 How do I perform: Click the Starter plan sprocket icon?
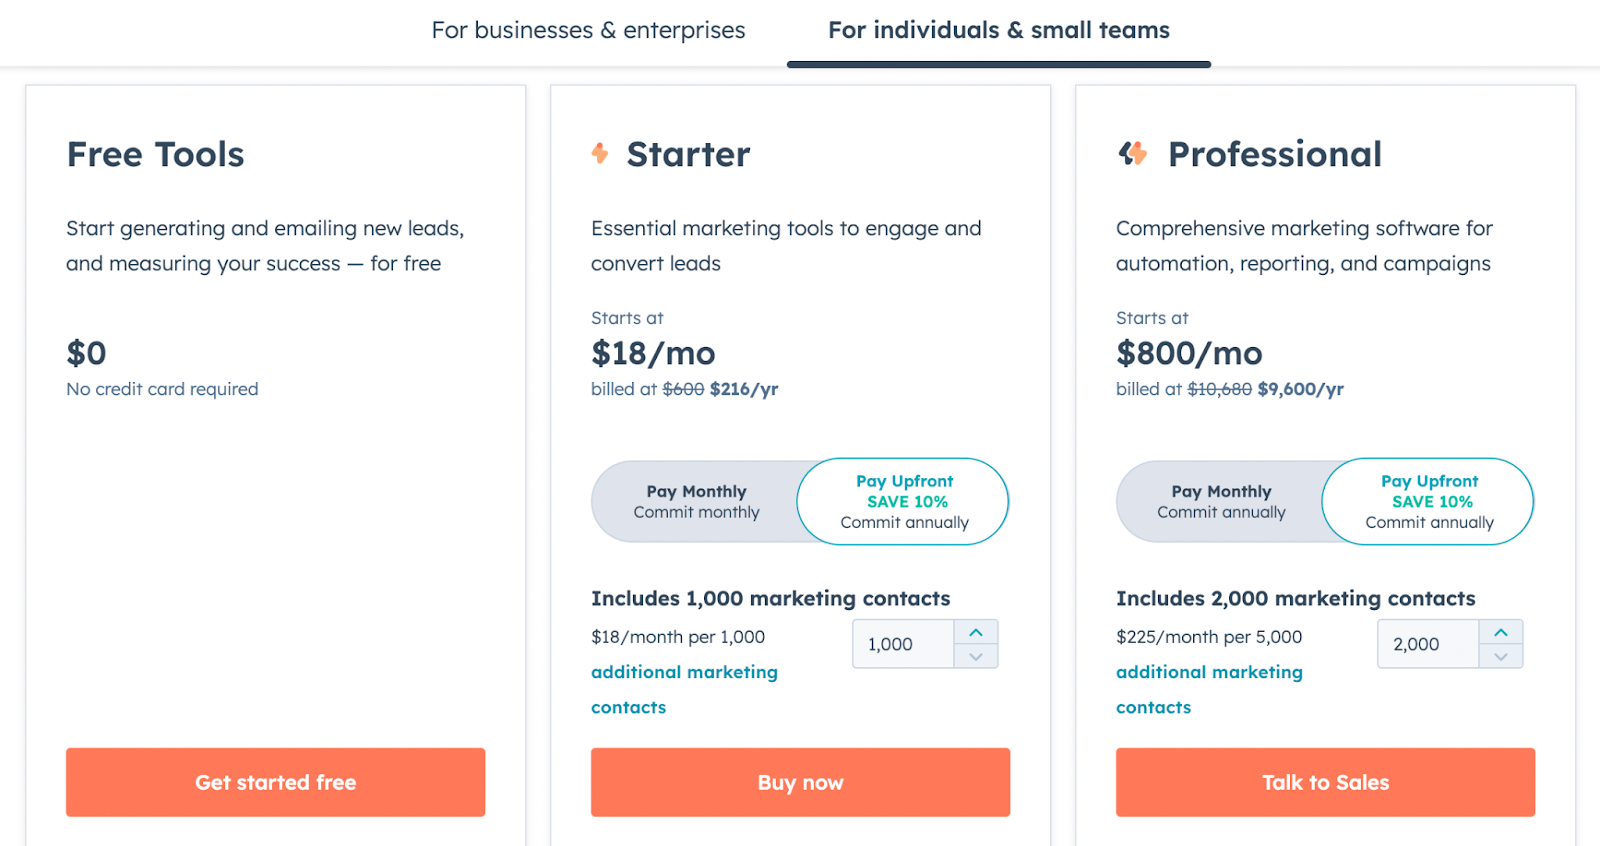600,153
